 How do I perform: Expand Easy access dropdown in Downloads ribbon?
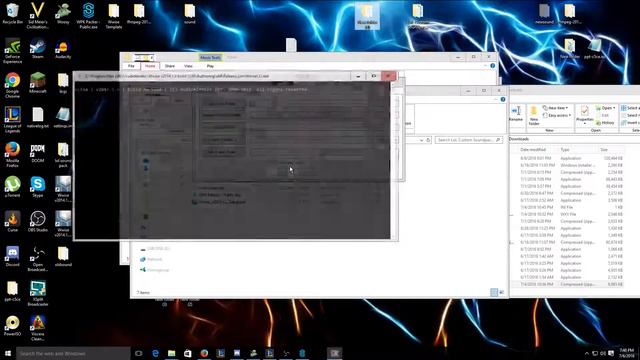point(557,116)
